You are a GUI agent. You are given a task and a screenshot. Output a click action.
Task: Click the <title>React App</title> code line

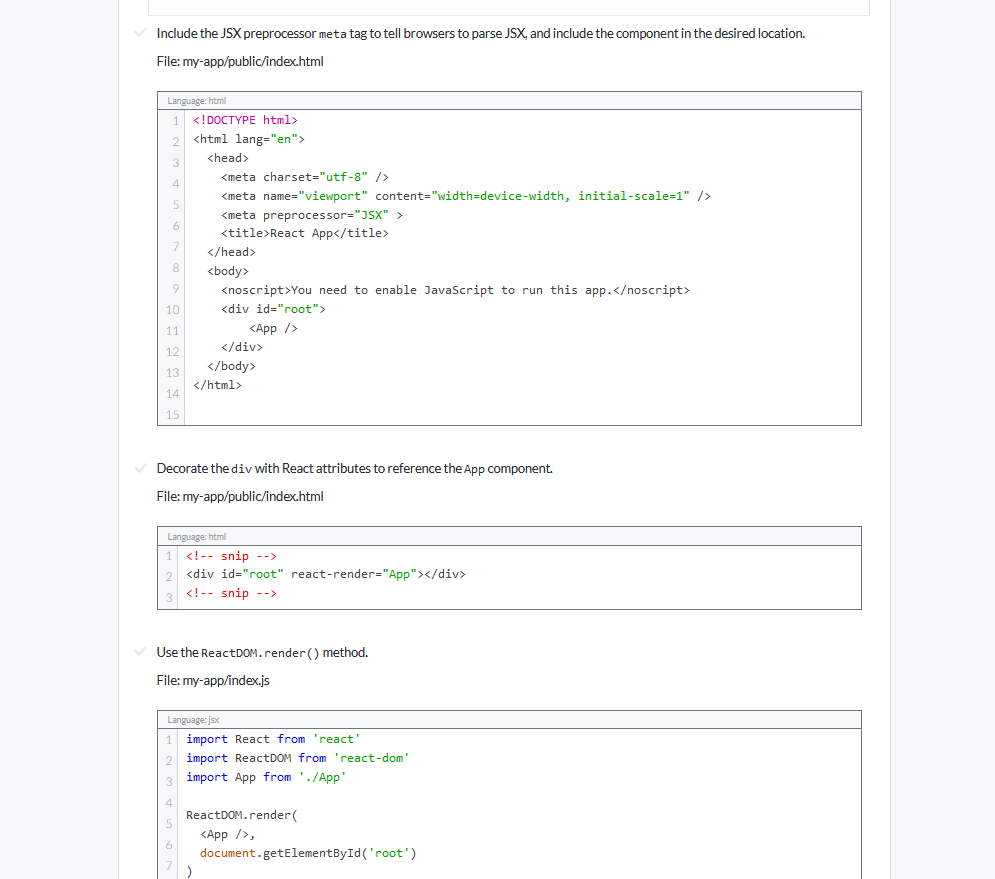click(x=305, y=233)
